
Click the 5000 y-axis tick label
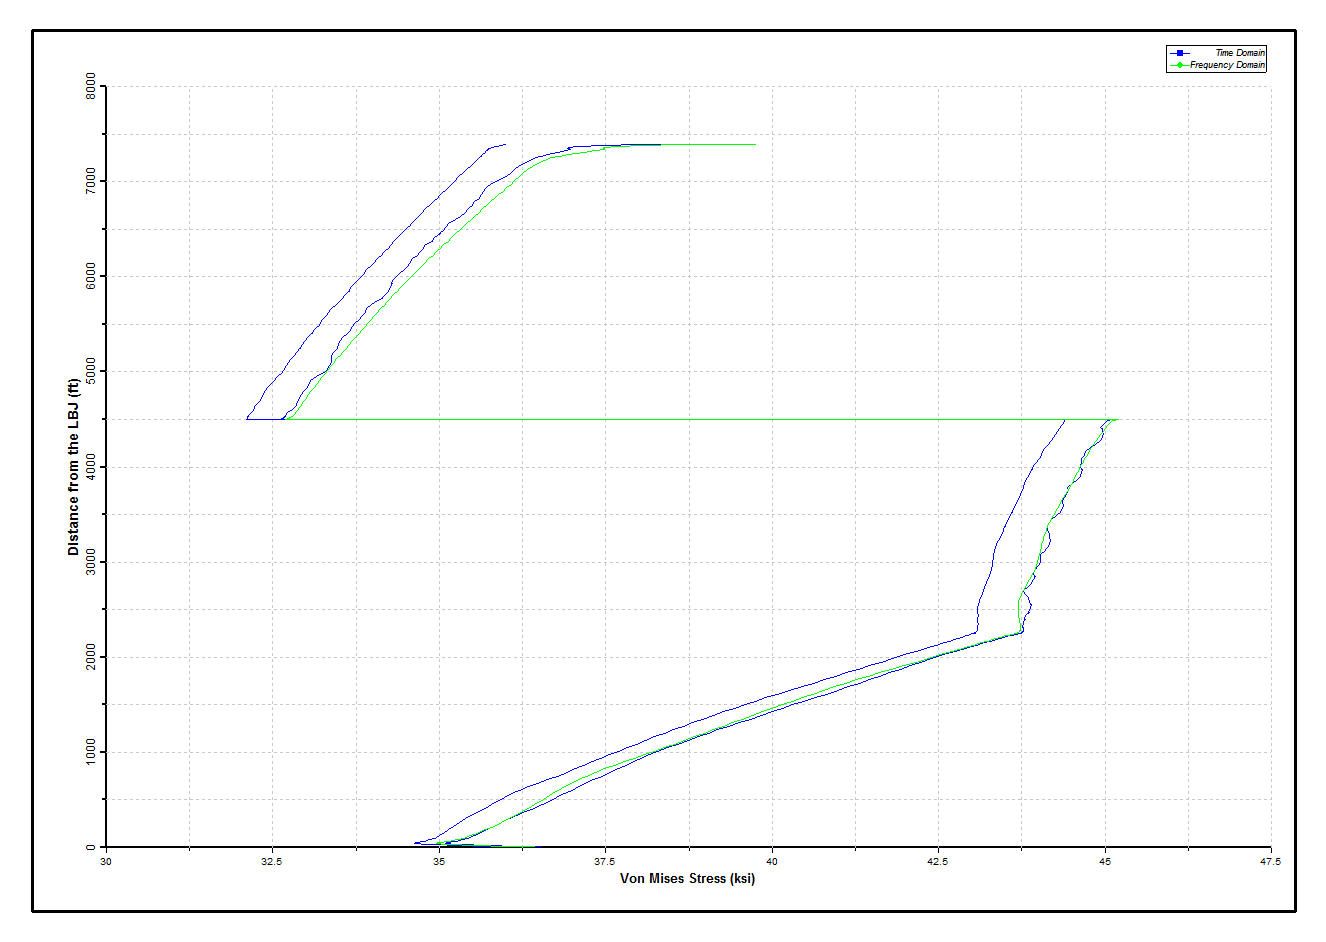[x=91, y=370]
